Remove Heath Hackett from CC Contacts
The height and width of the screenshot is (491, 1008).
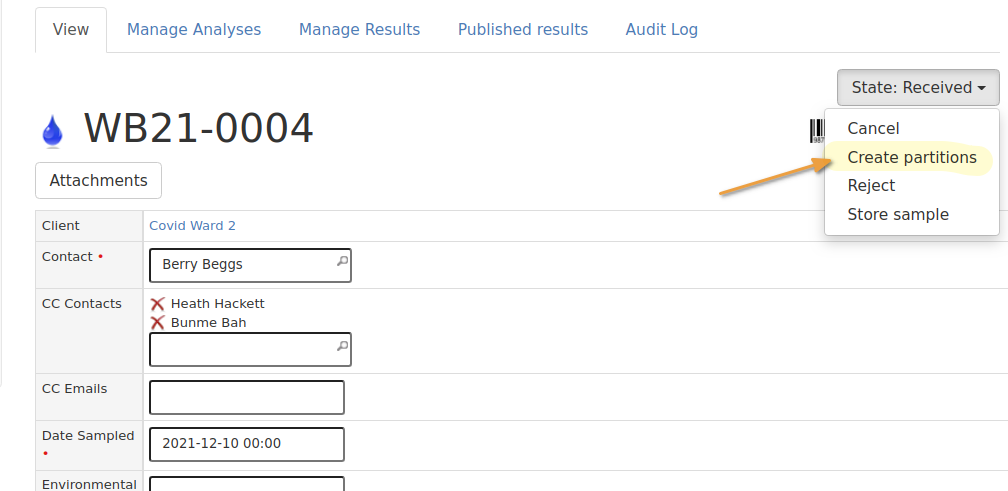pyautogui.click(x=157, y=304)
